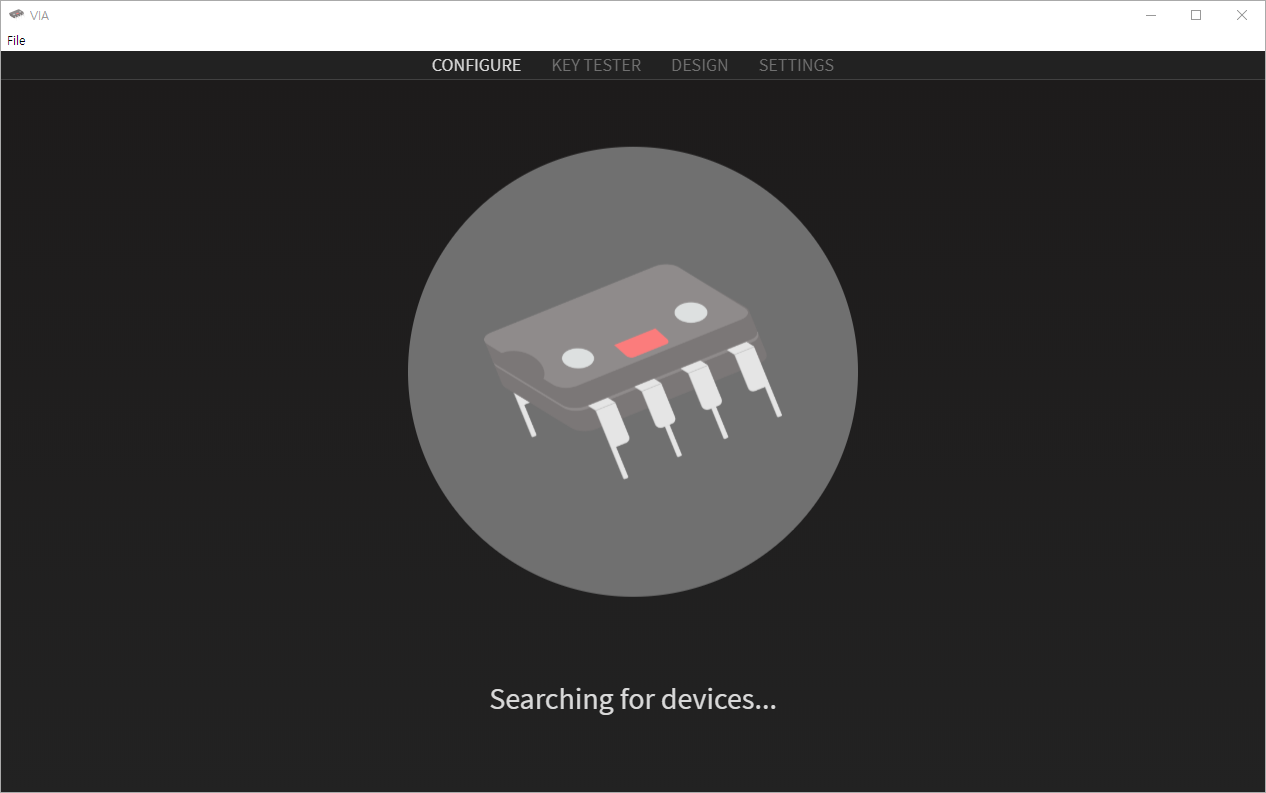Click the red mouth on the chip

point(642,343)
